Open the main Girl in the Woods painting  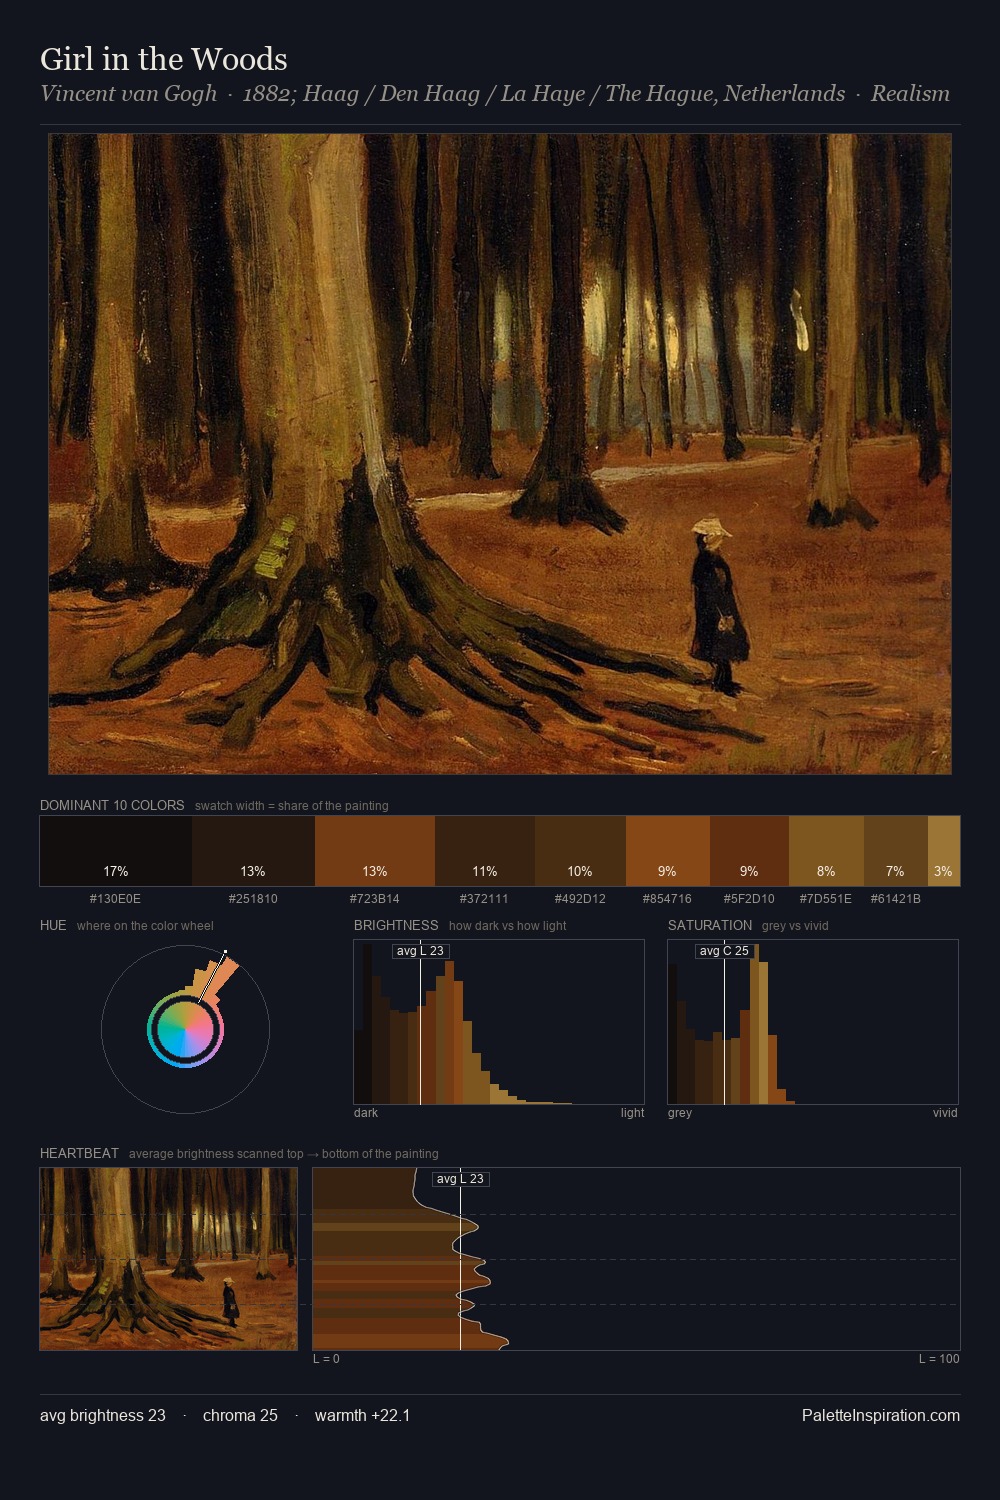pos(500,454)
